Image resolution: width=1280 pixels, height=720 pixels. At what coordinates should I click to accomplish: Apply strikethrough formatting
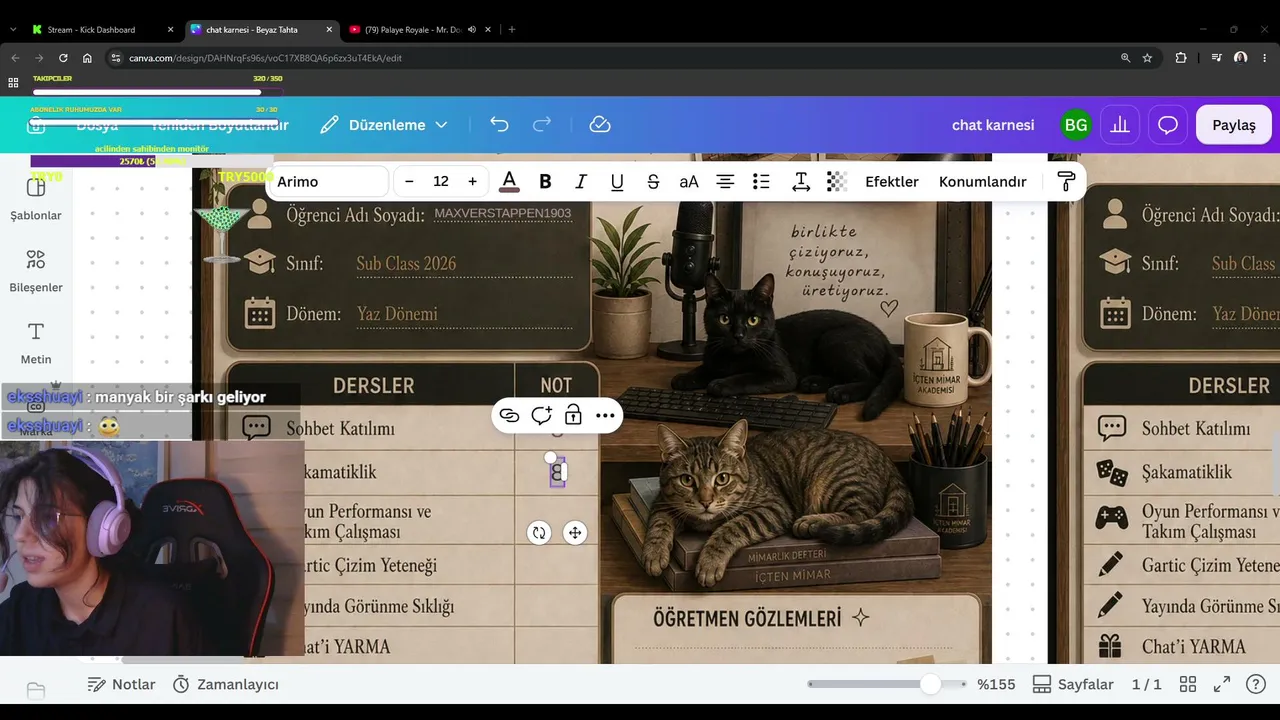653,181
